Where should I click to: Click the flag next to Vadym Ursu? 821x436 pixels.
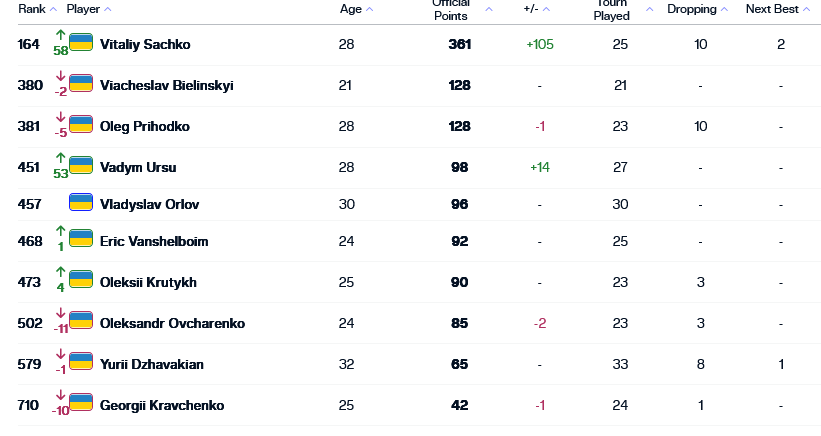point(81,166)
